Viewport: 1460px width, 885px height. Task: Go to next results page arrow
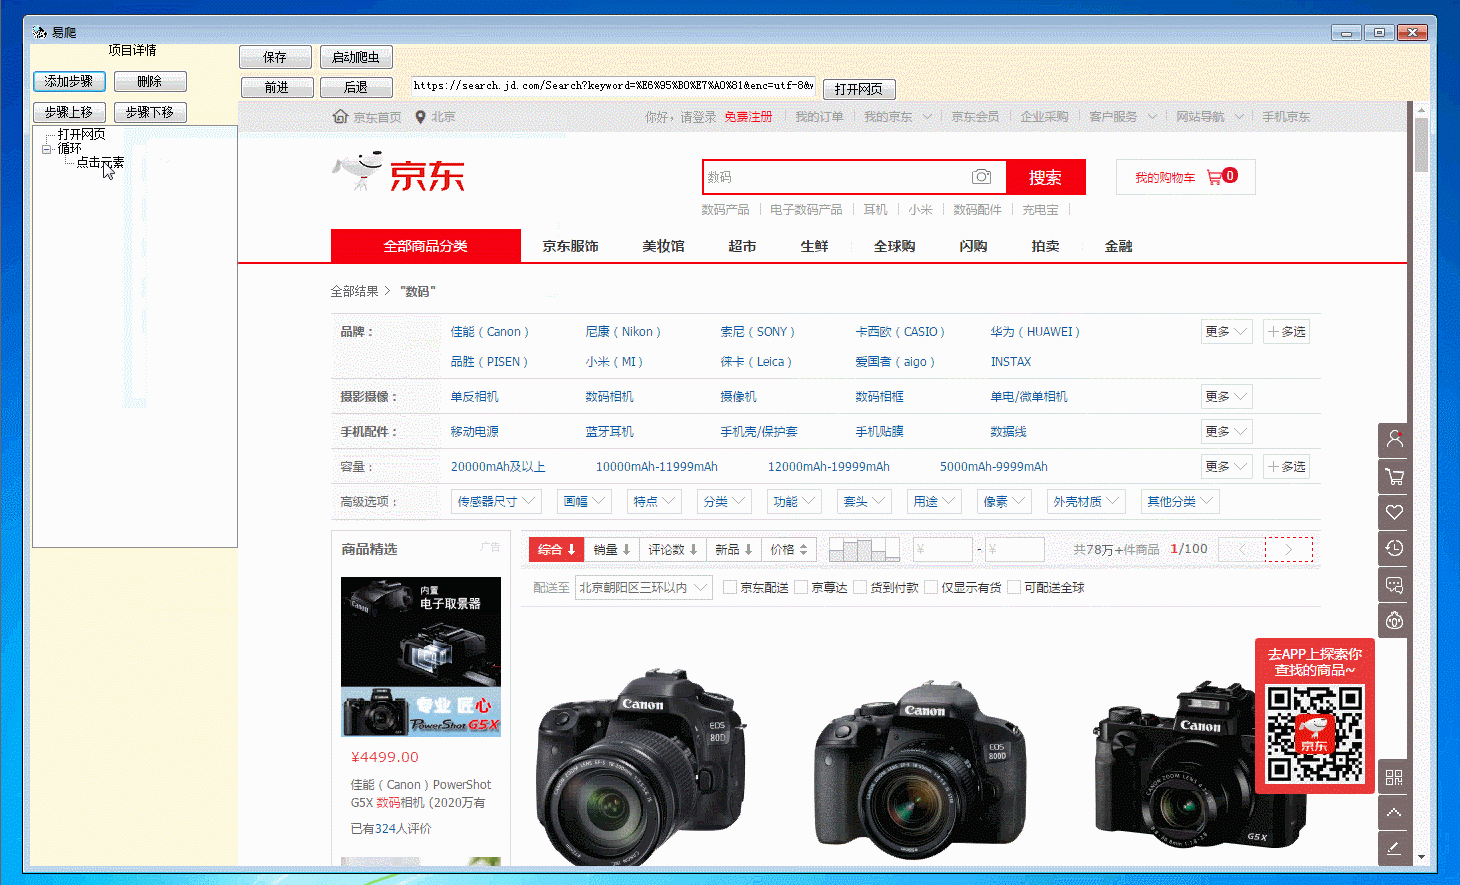coord(1289,549)
